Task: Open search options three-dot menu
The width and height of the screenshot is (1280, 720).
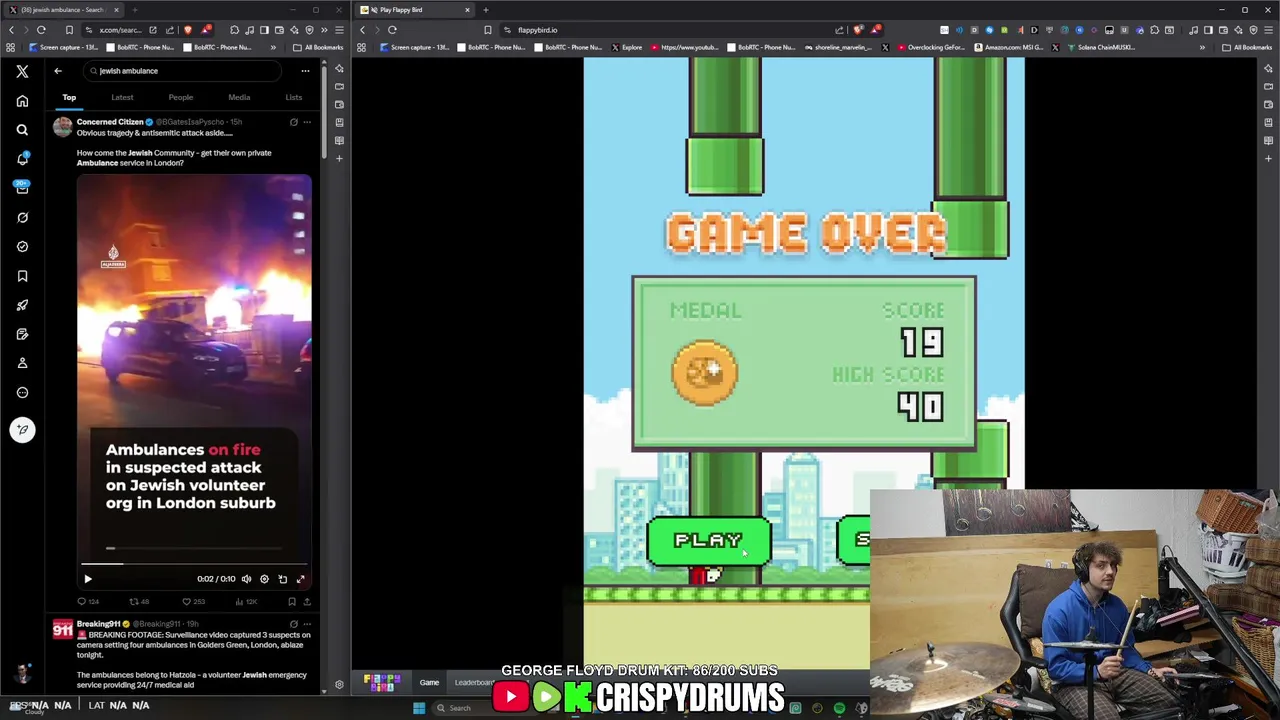Action: [305, 71]
